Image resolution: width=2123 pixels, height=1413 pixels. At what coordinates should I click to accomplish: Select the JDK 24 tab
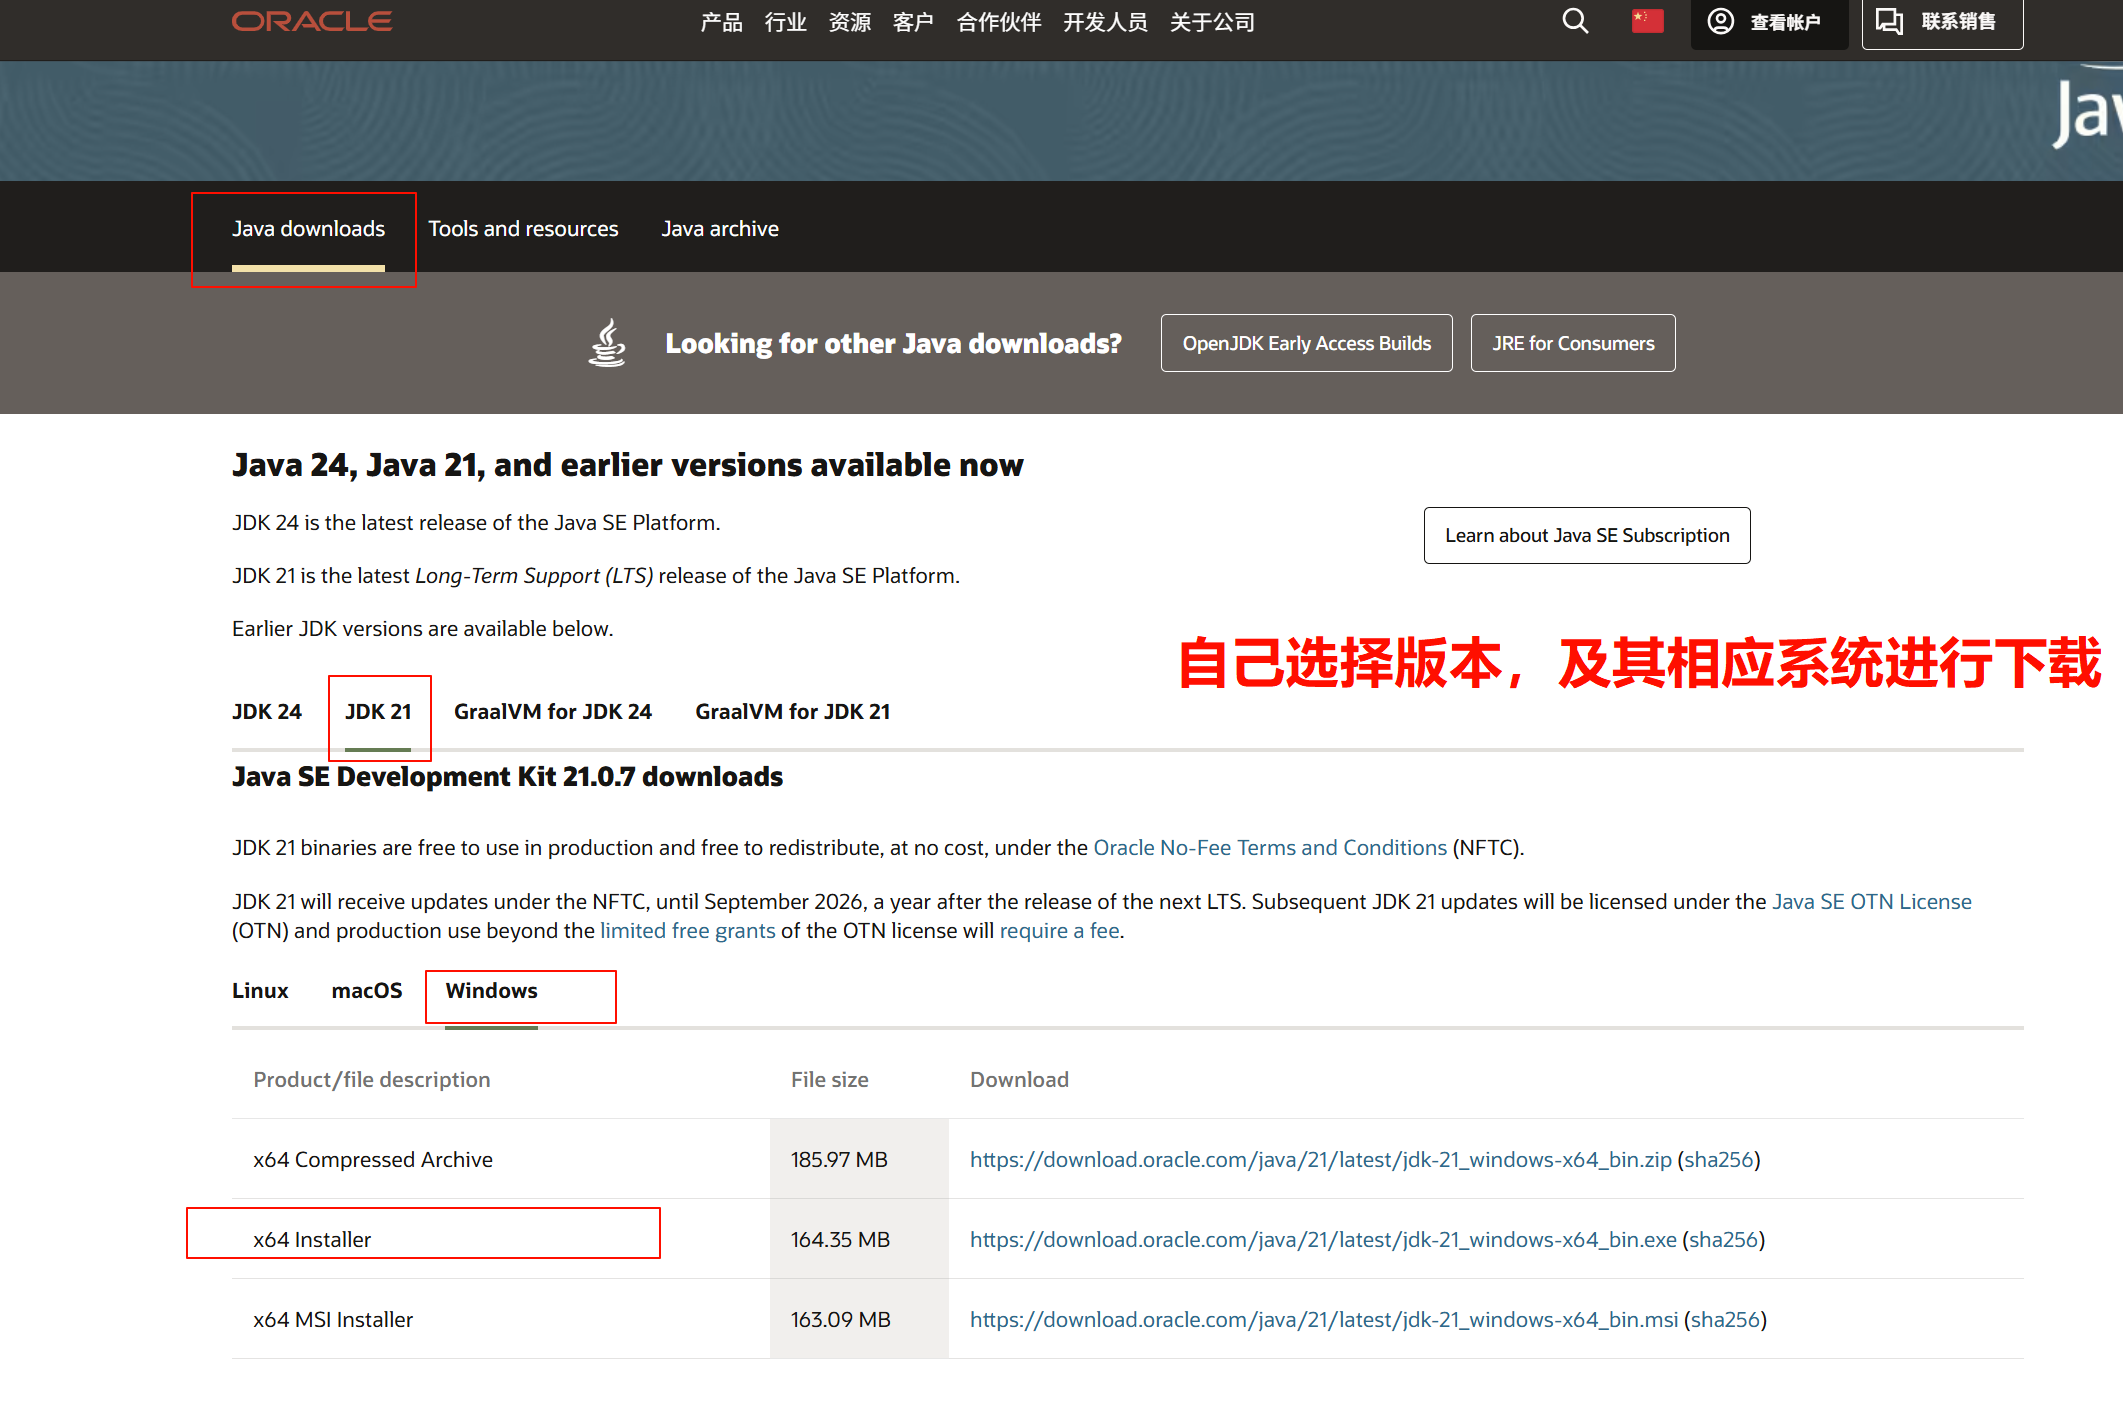coord(266,712)
